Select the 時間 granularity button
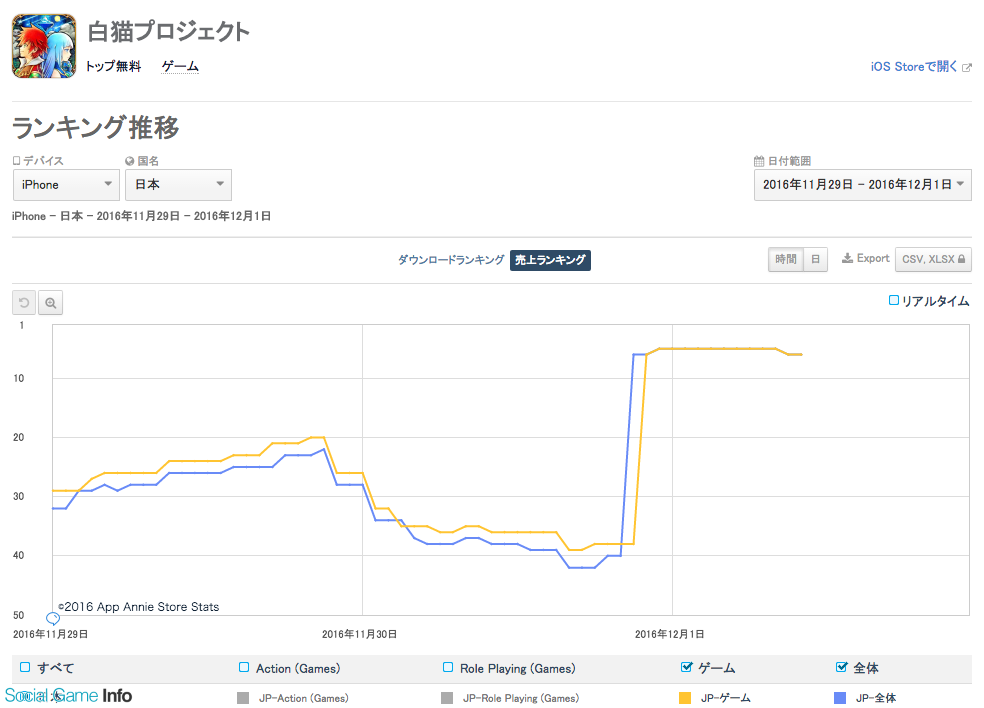 [x=786, y=259]
